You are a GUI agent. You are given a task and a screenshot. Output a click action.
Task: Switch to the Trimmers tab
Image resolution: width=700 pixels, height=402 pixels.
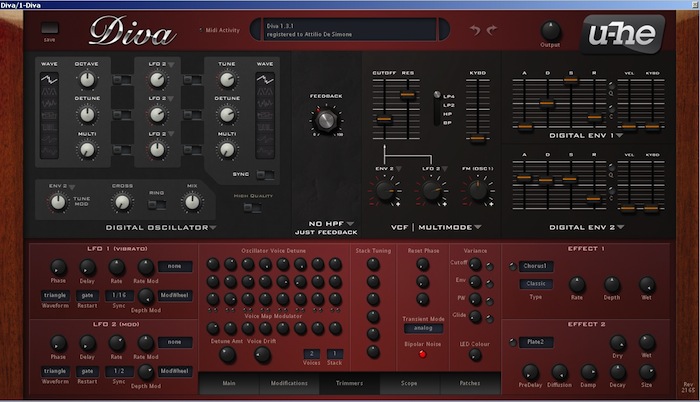coord(350,383)
